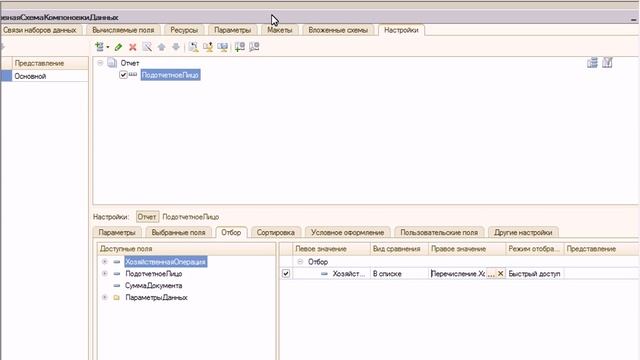
Task: Open the Другие настройки tab
Action: [523, 232]
